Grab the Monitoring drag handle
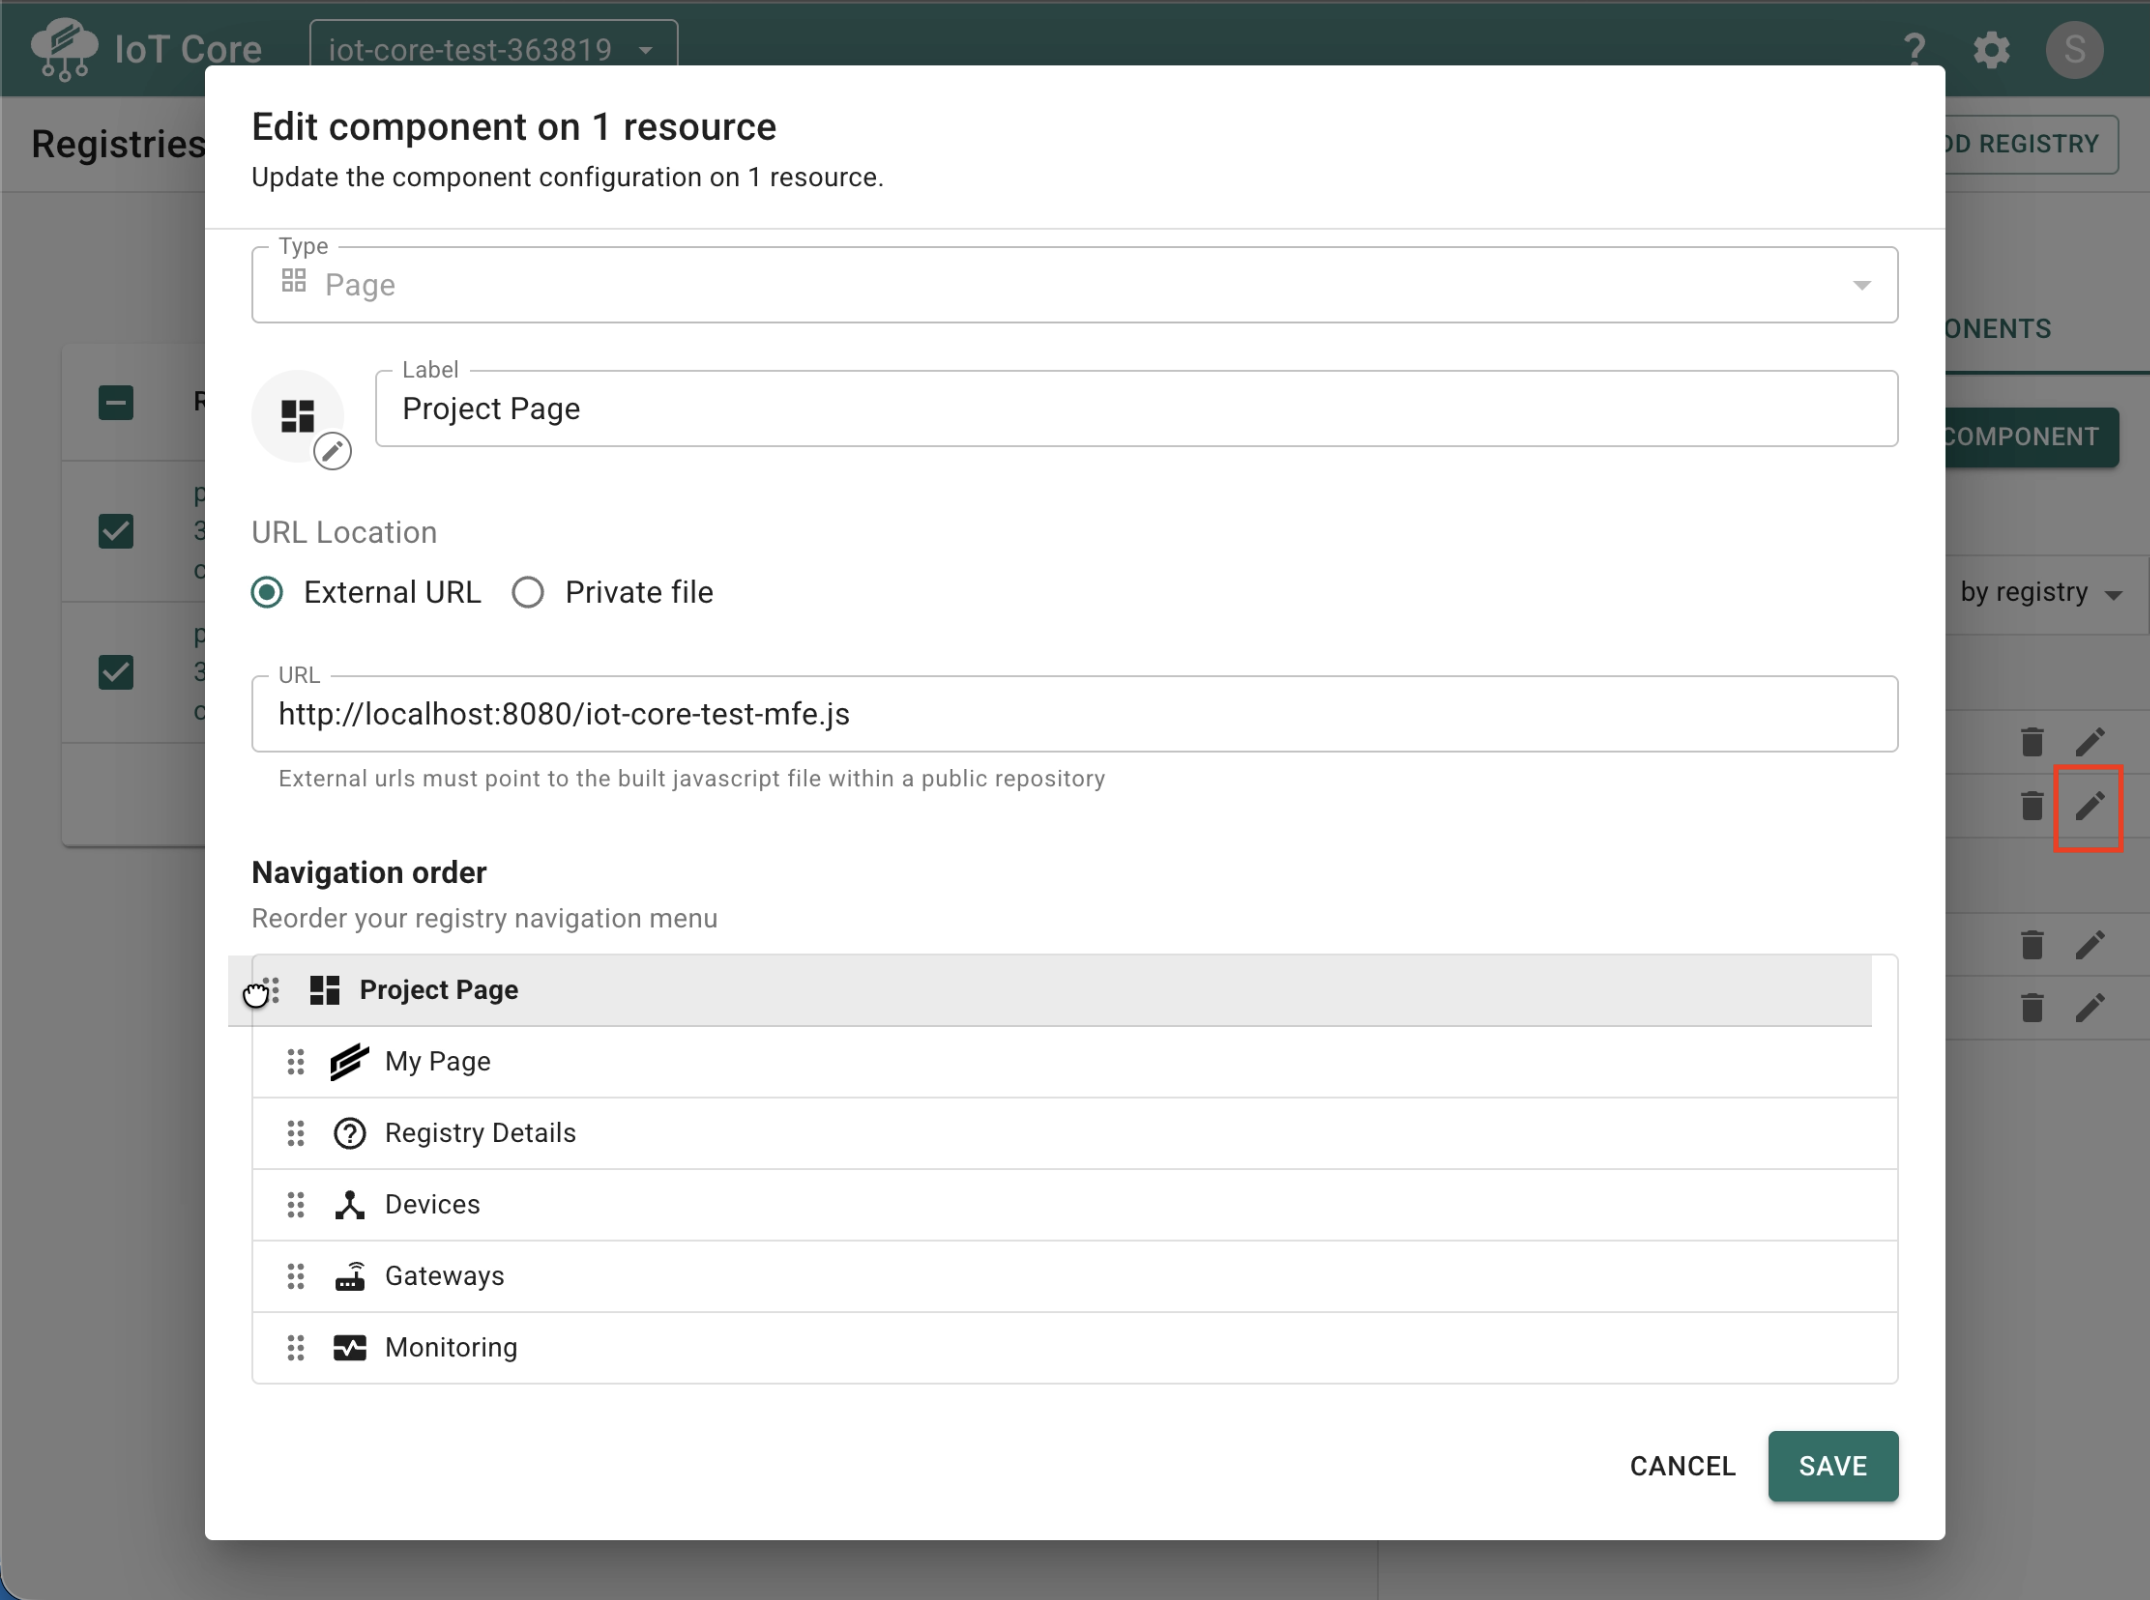 [x=296, y=1348]
